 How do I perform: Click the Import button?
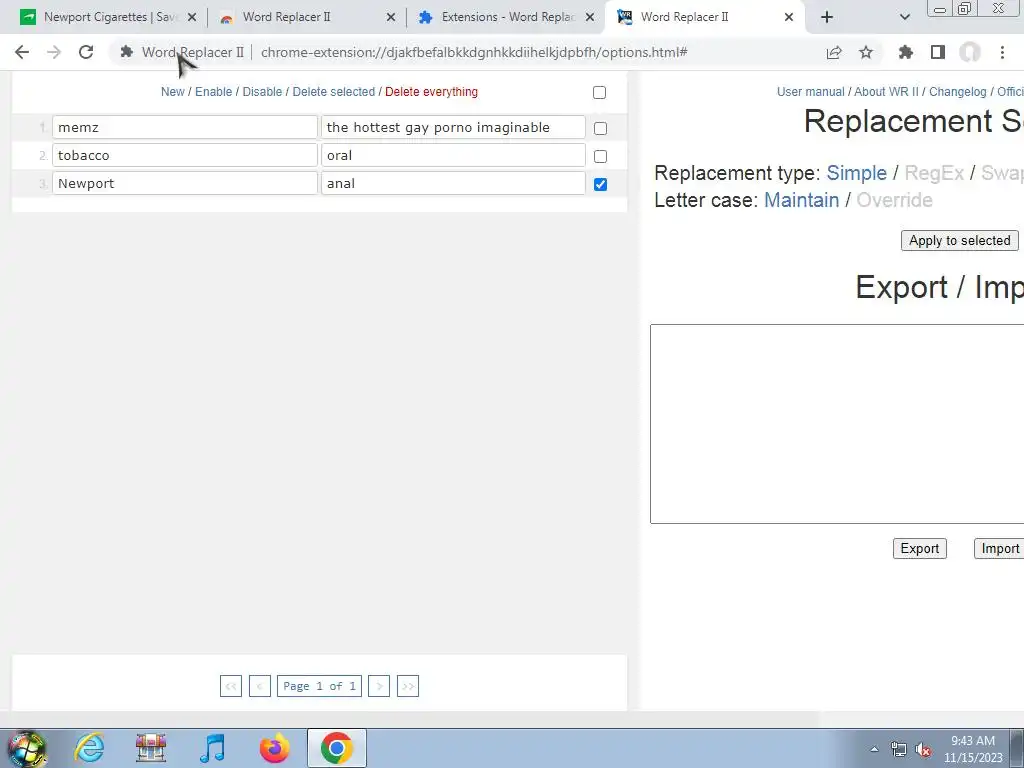pos(999,549)
